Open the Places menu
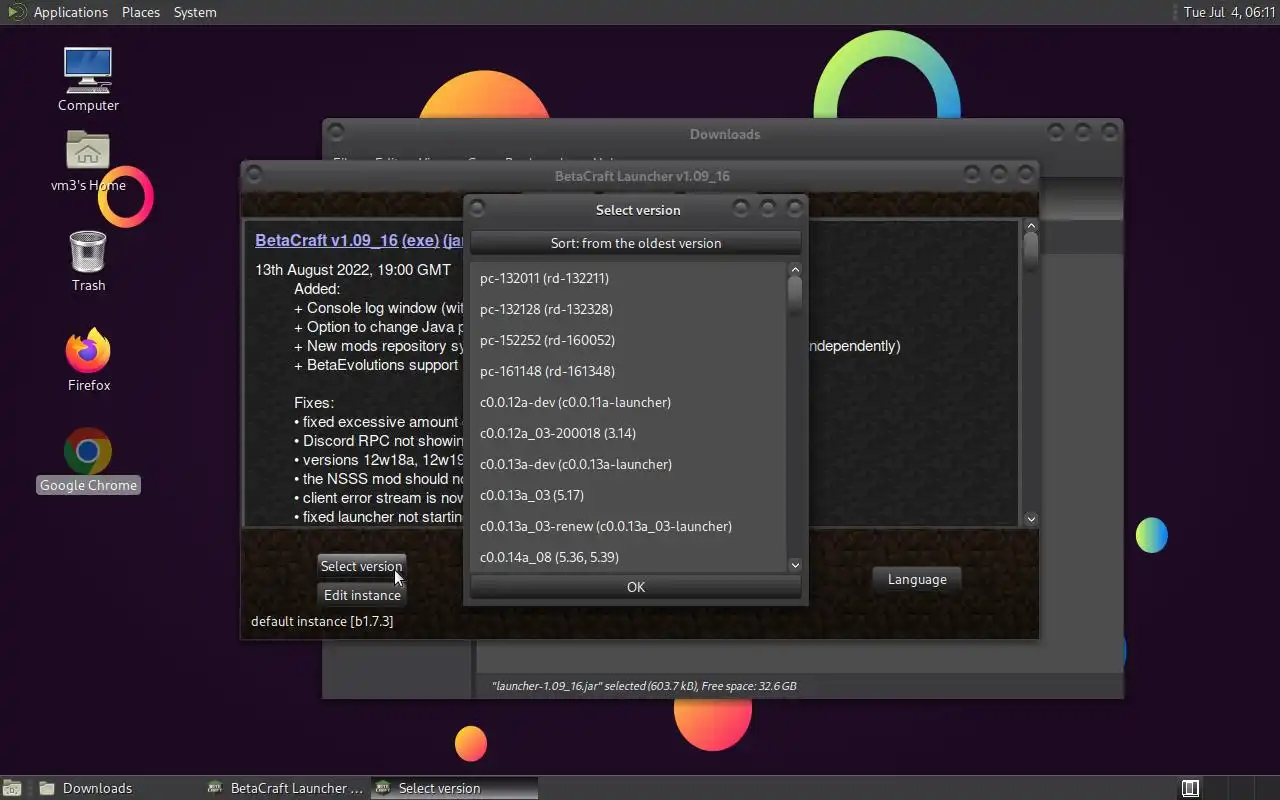 point(141,12)
